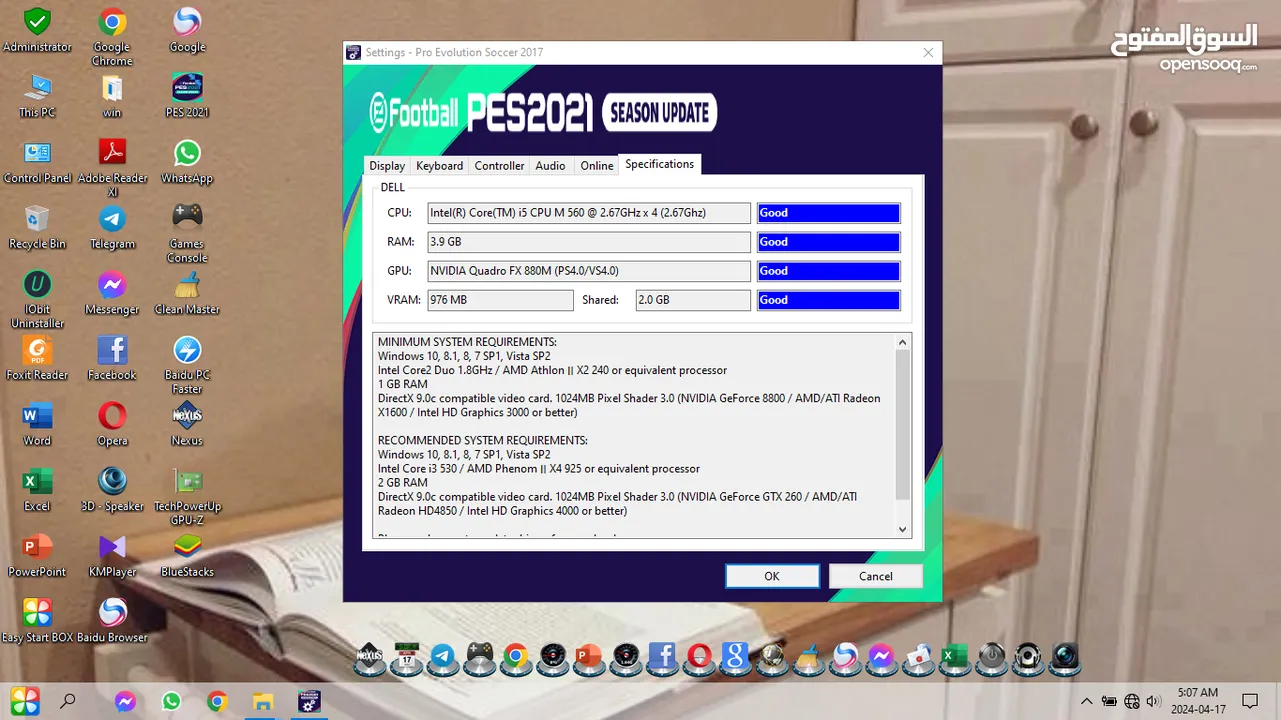The height and width of the screenshot is (720, 1281).
Task: Select the Administrator desktop shortcut
Action: pos(37,31)
